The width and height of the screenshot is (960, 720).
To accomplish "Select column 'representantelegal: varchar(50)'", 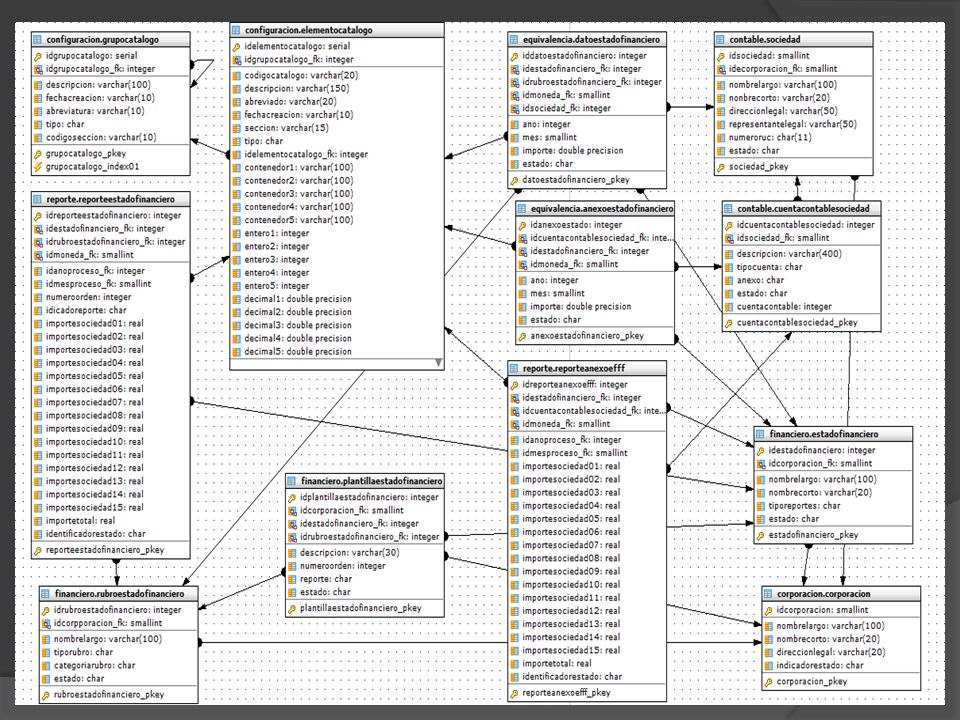I will click(793, 124).
